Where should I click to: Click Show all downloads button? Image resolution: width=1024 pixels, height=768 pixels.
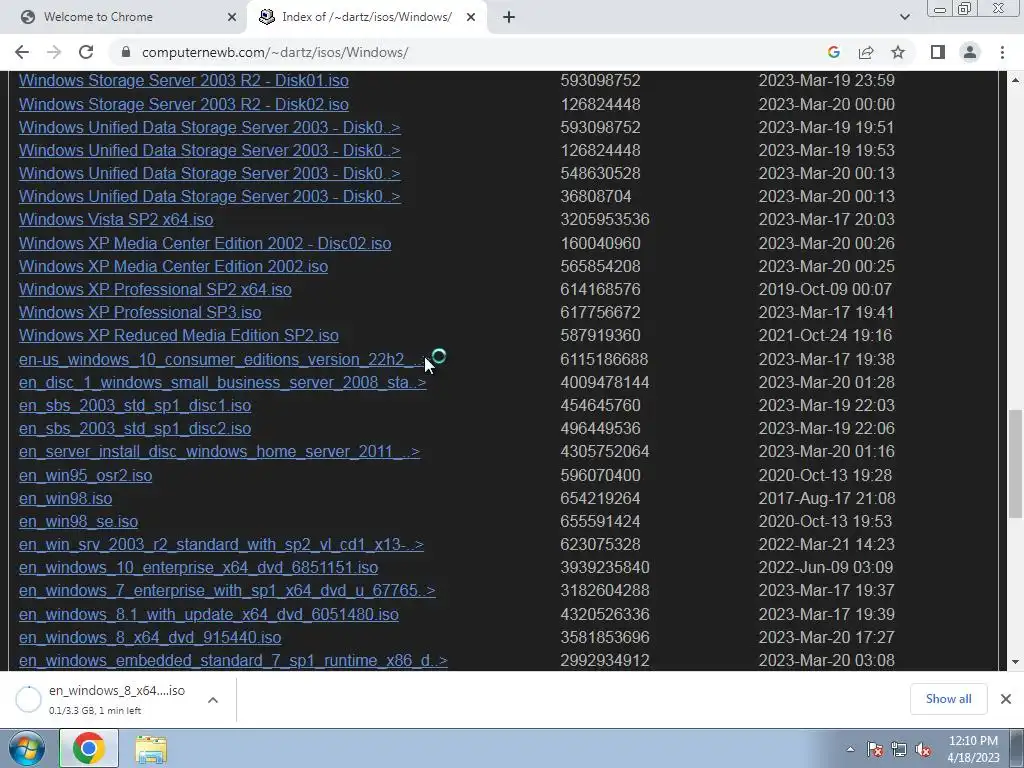click(x=948, y=699)
